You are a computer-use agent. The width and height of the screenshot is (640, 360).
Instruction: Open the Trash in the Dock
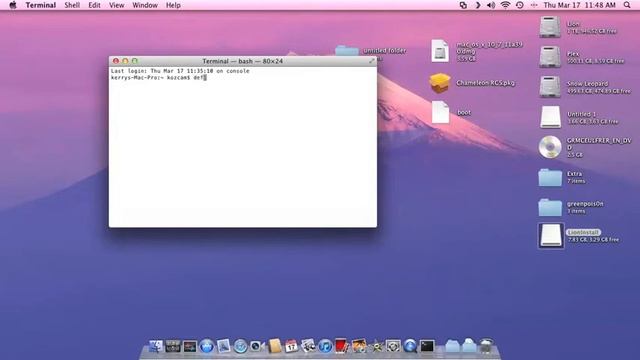[486, 346]
